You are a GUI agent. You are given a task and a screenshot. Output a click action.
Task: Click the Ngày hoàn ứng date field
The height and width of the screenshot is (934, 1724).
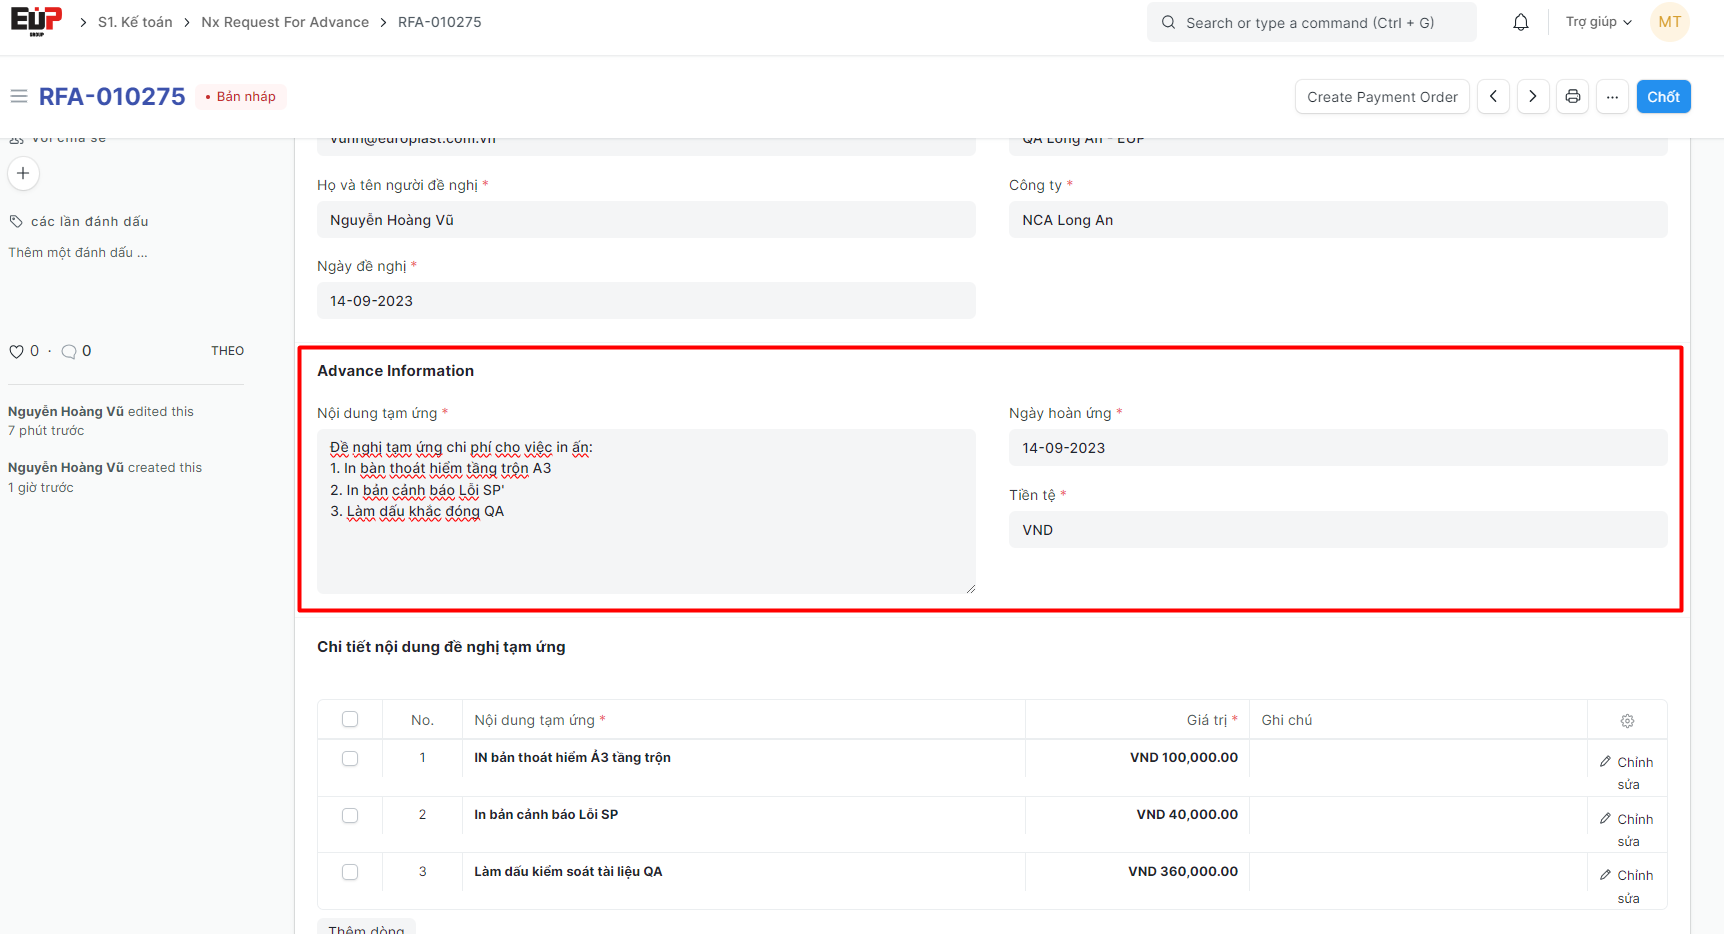pos(1337,448)
